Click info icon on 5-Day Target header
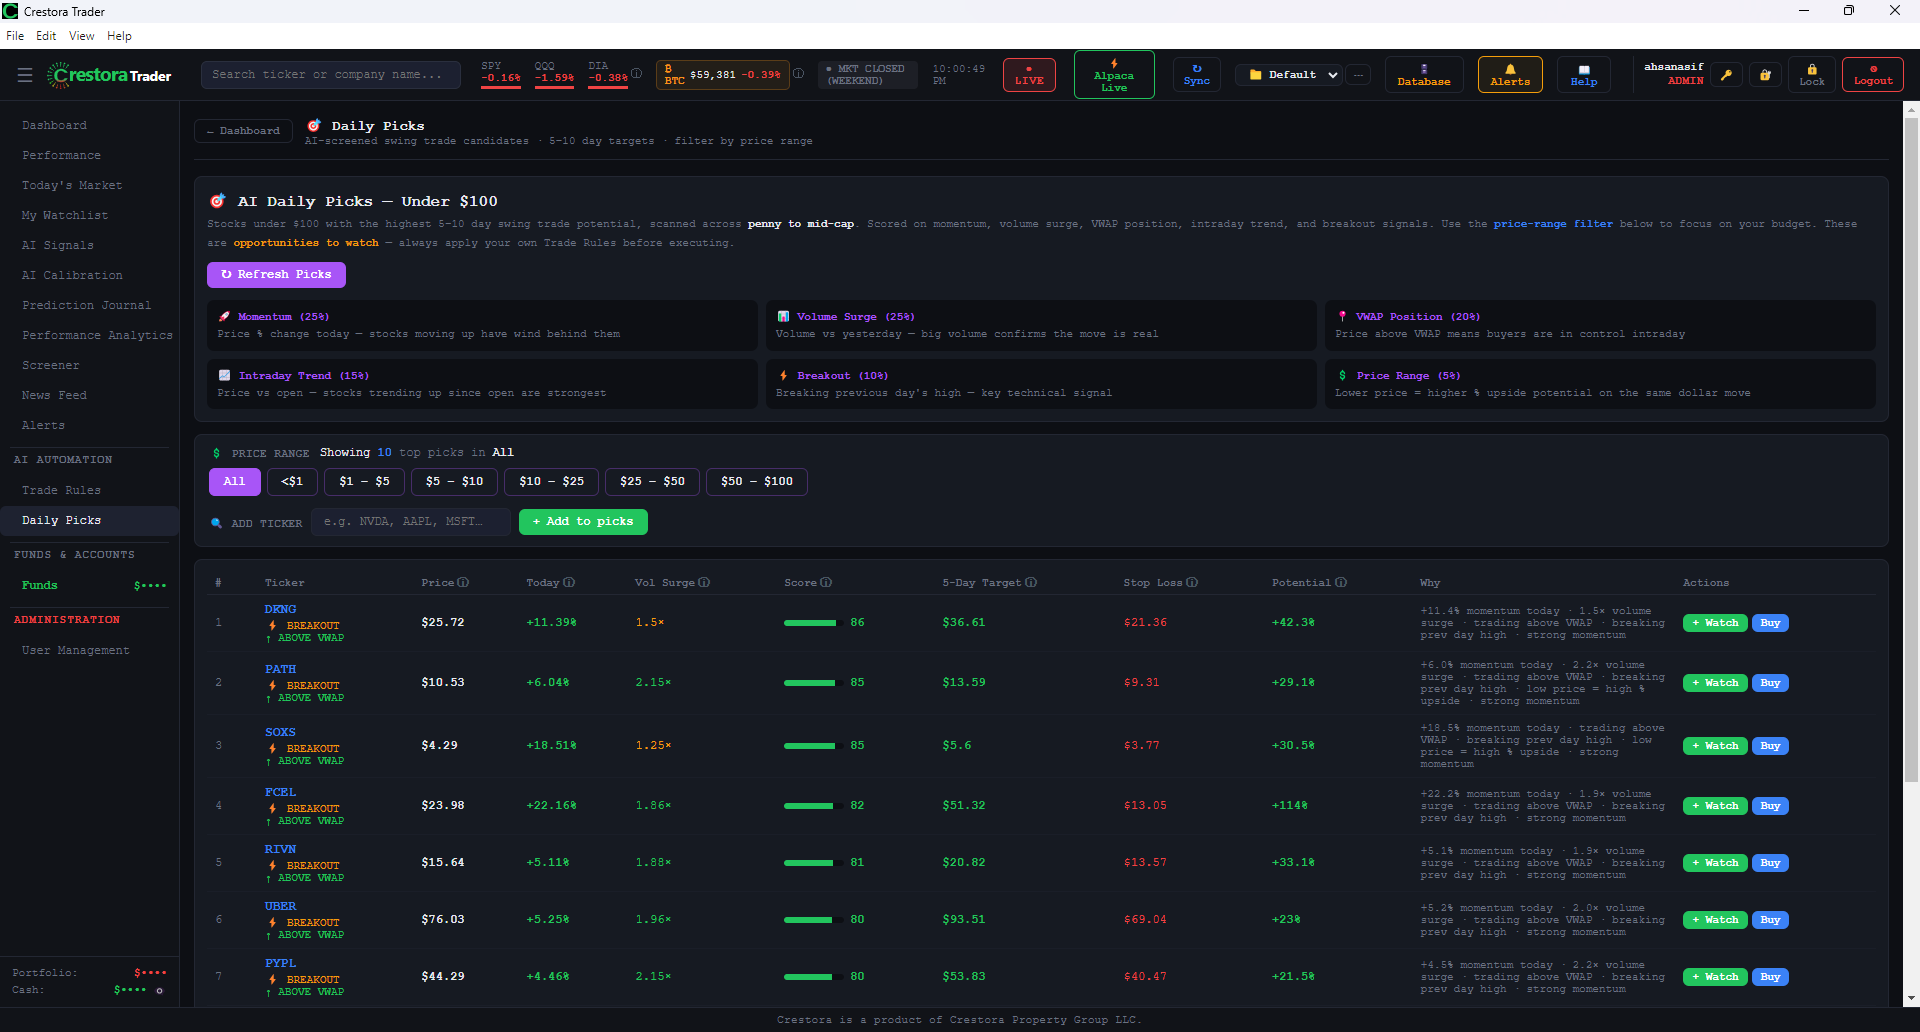Screen dimensions: 1920x1032 pos(1031,582)
